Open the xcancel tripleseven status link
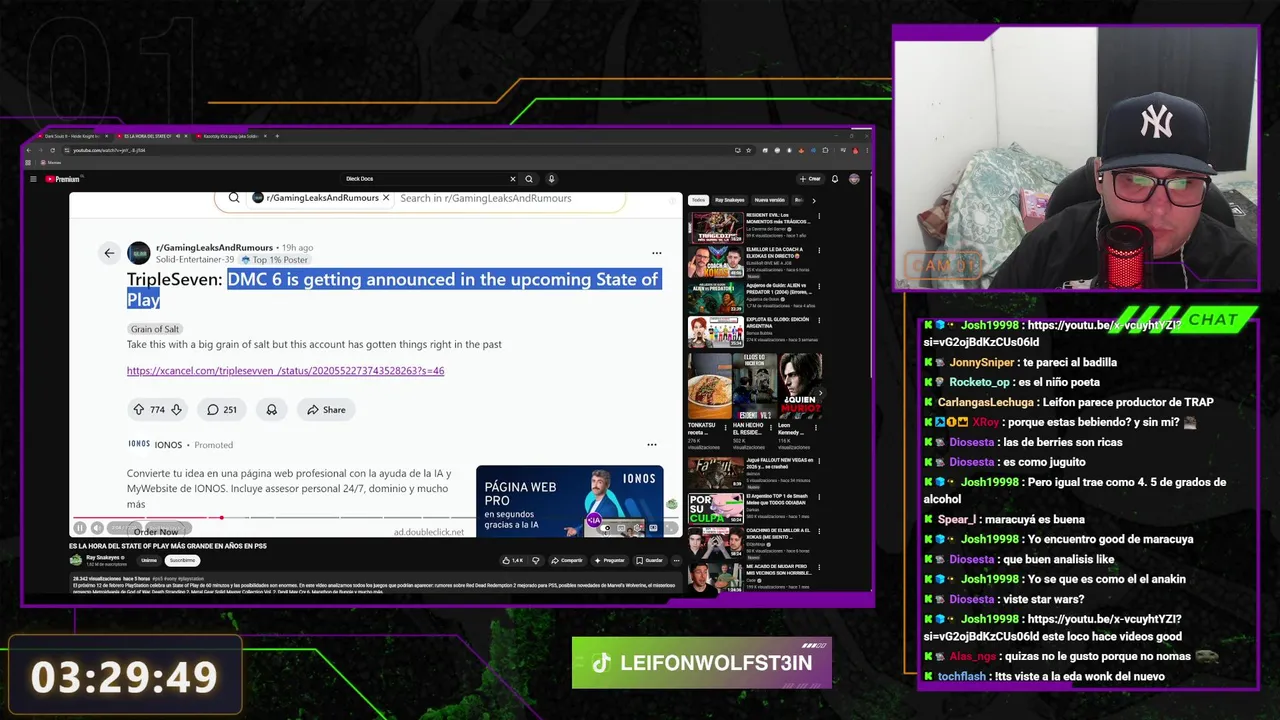Viewport: 1280px width, 720px height. coord(285,370)
